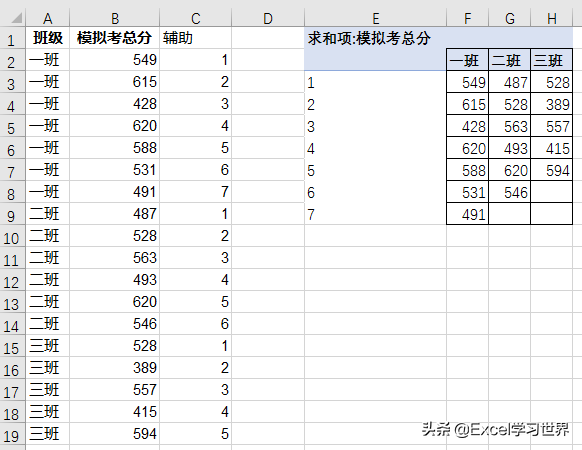This screenshot has width=582, height=450.
Task: Select empty pivot cell H9
Action: pyautogui.click(x=552, y=214)
